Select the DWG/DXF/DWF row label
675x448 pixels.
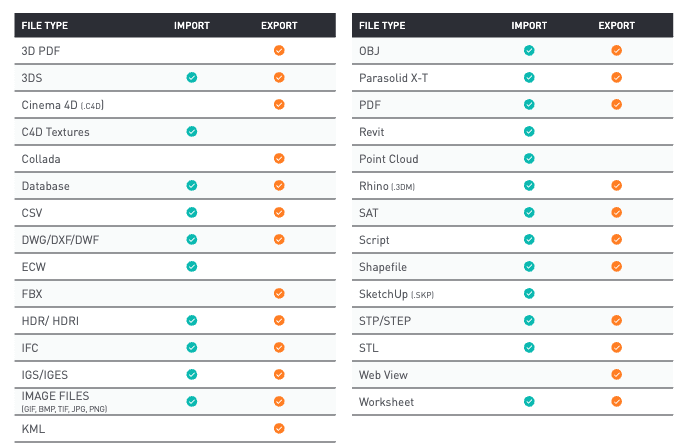(58, 239)
